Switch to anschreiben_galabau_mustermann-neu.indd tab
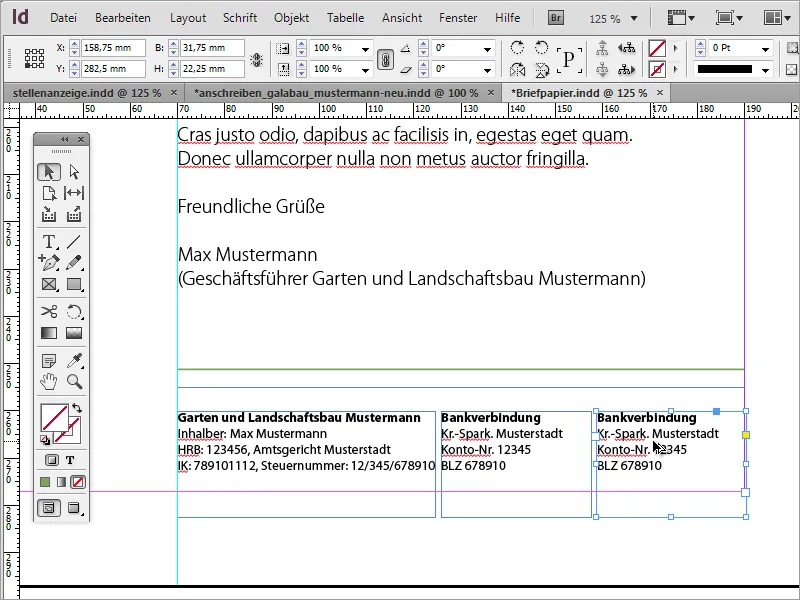 tap(336, 93)
